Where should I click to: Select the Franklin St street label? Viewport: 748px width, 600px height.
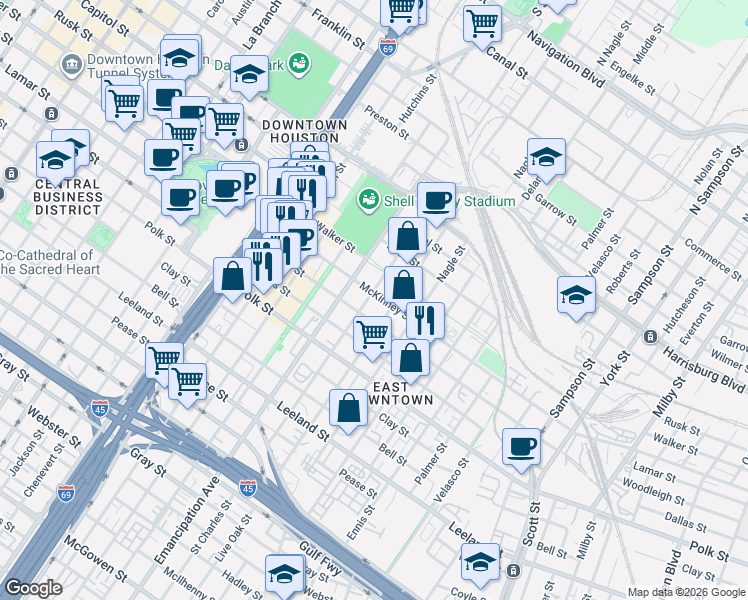pyautogui.click(x=338, y=28)
